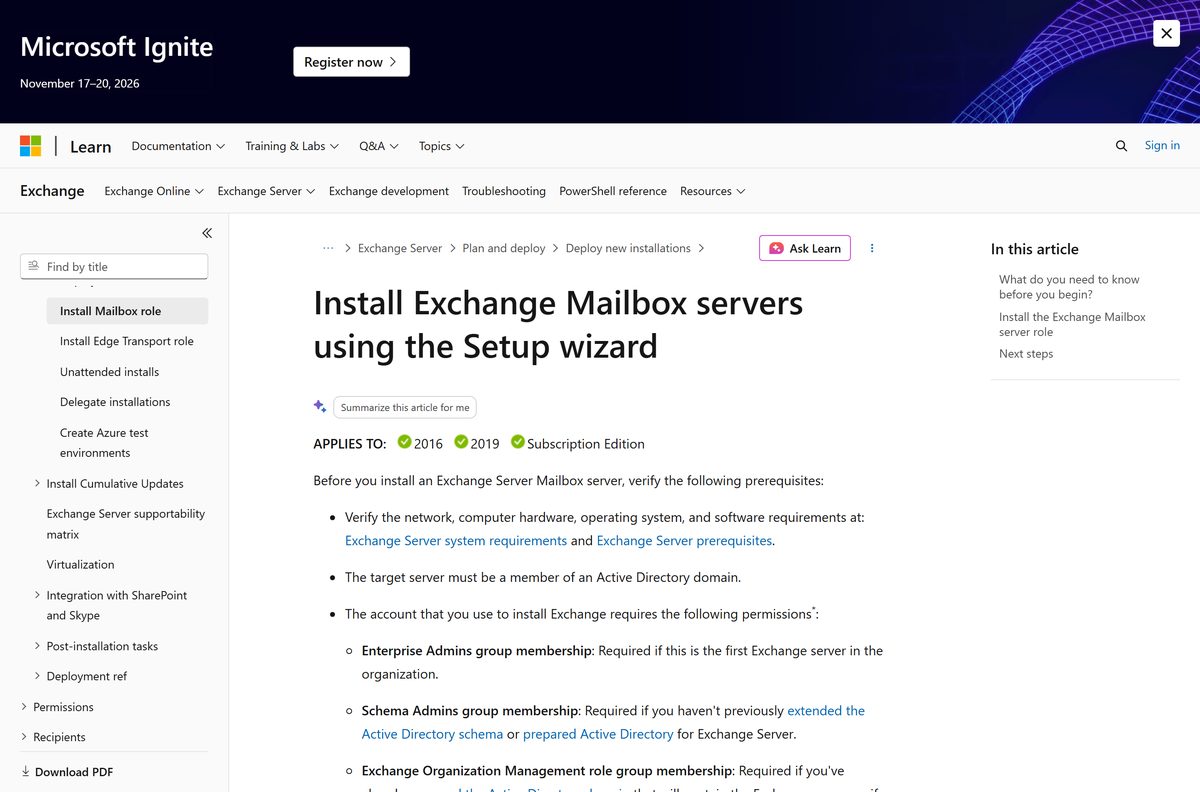Click the filter icon in Find by title

tap(34, 266)
